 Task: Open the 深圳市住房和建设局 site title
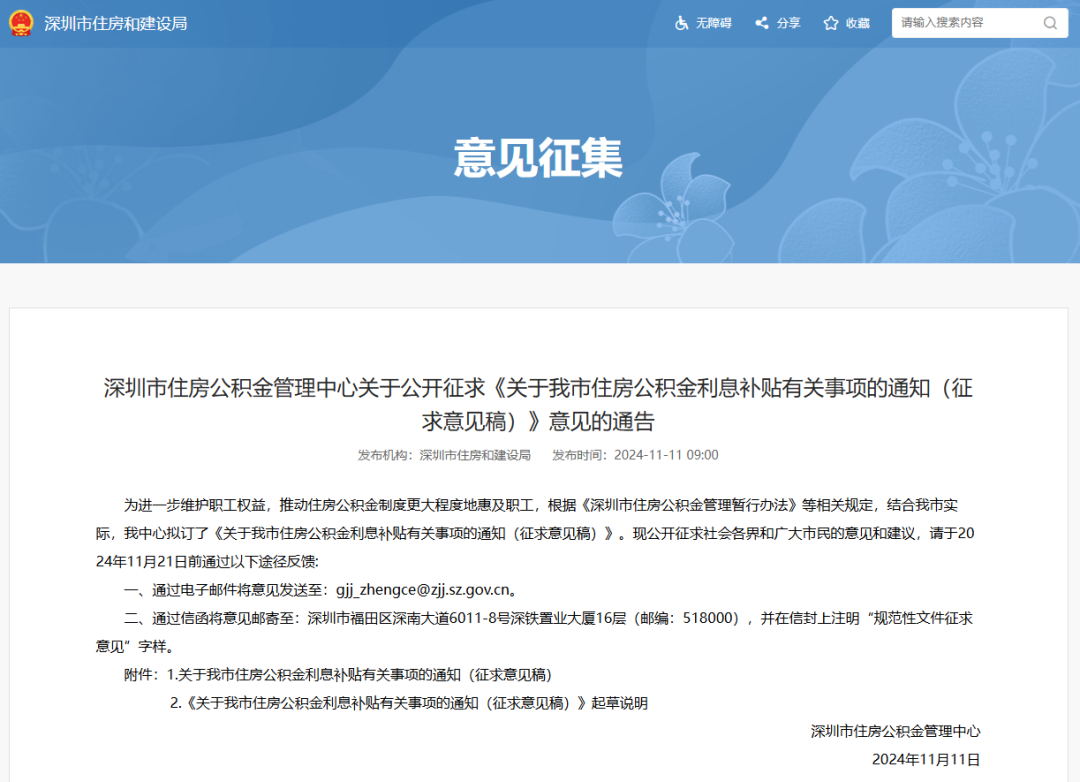pos(116,23)
